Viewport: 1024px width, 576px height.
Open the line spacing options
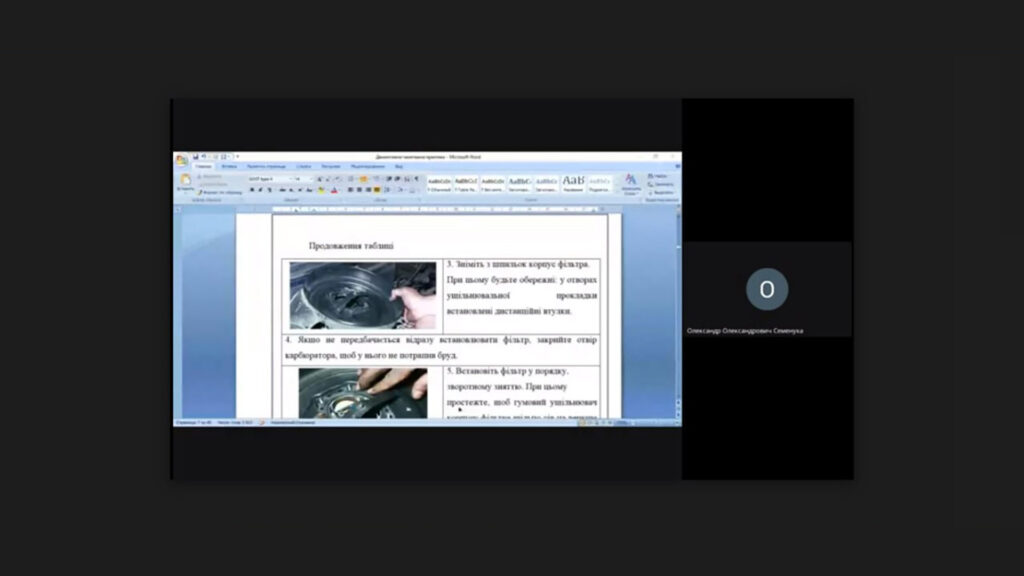click(387, 189)
